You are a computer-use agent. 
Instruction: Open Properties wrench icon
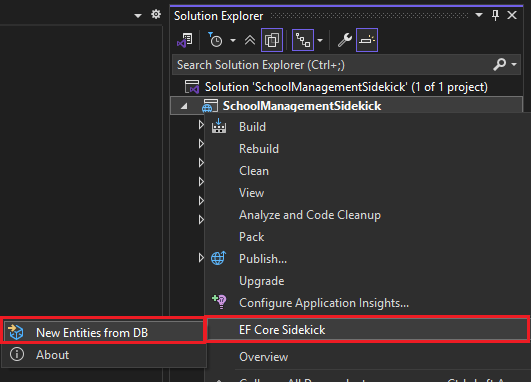[x=345, y=40]
